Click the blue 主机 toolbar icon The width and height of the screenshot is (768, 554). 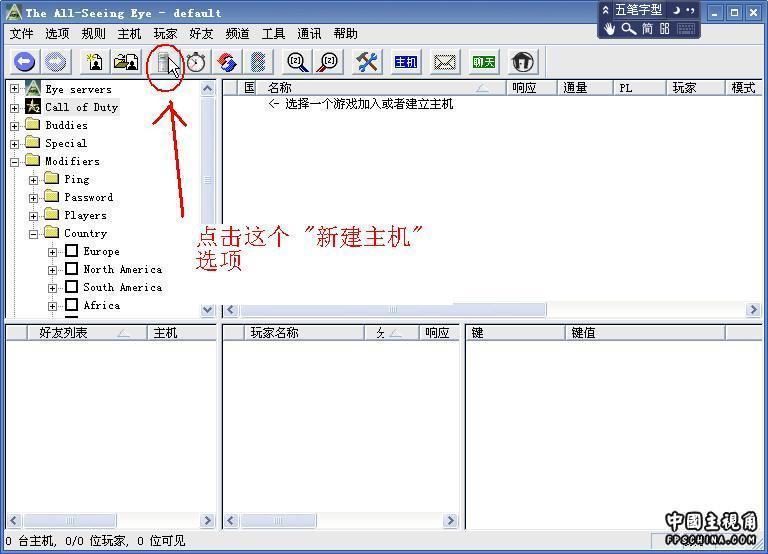406,62
